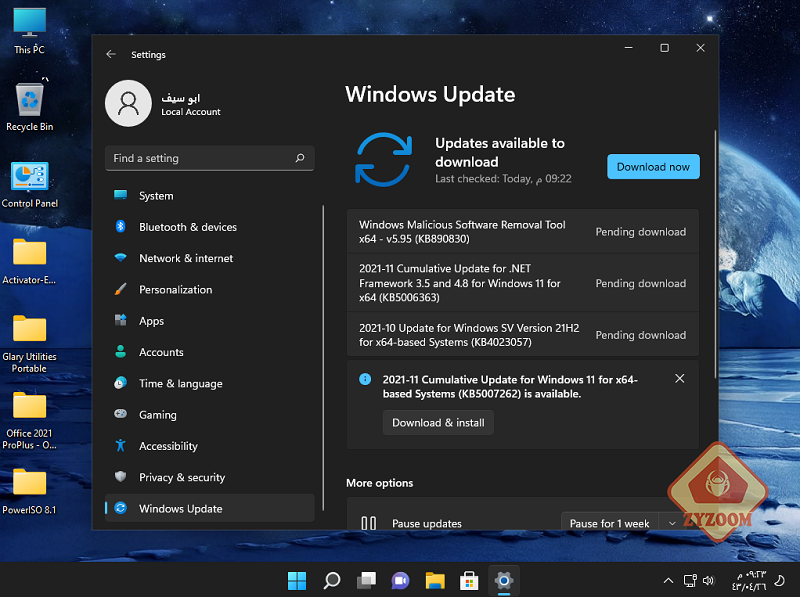Open the volume tray icon
Image resolution: width=800 pixels, height=597 pixels.
coord(708,580)
